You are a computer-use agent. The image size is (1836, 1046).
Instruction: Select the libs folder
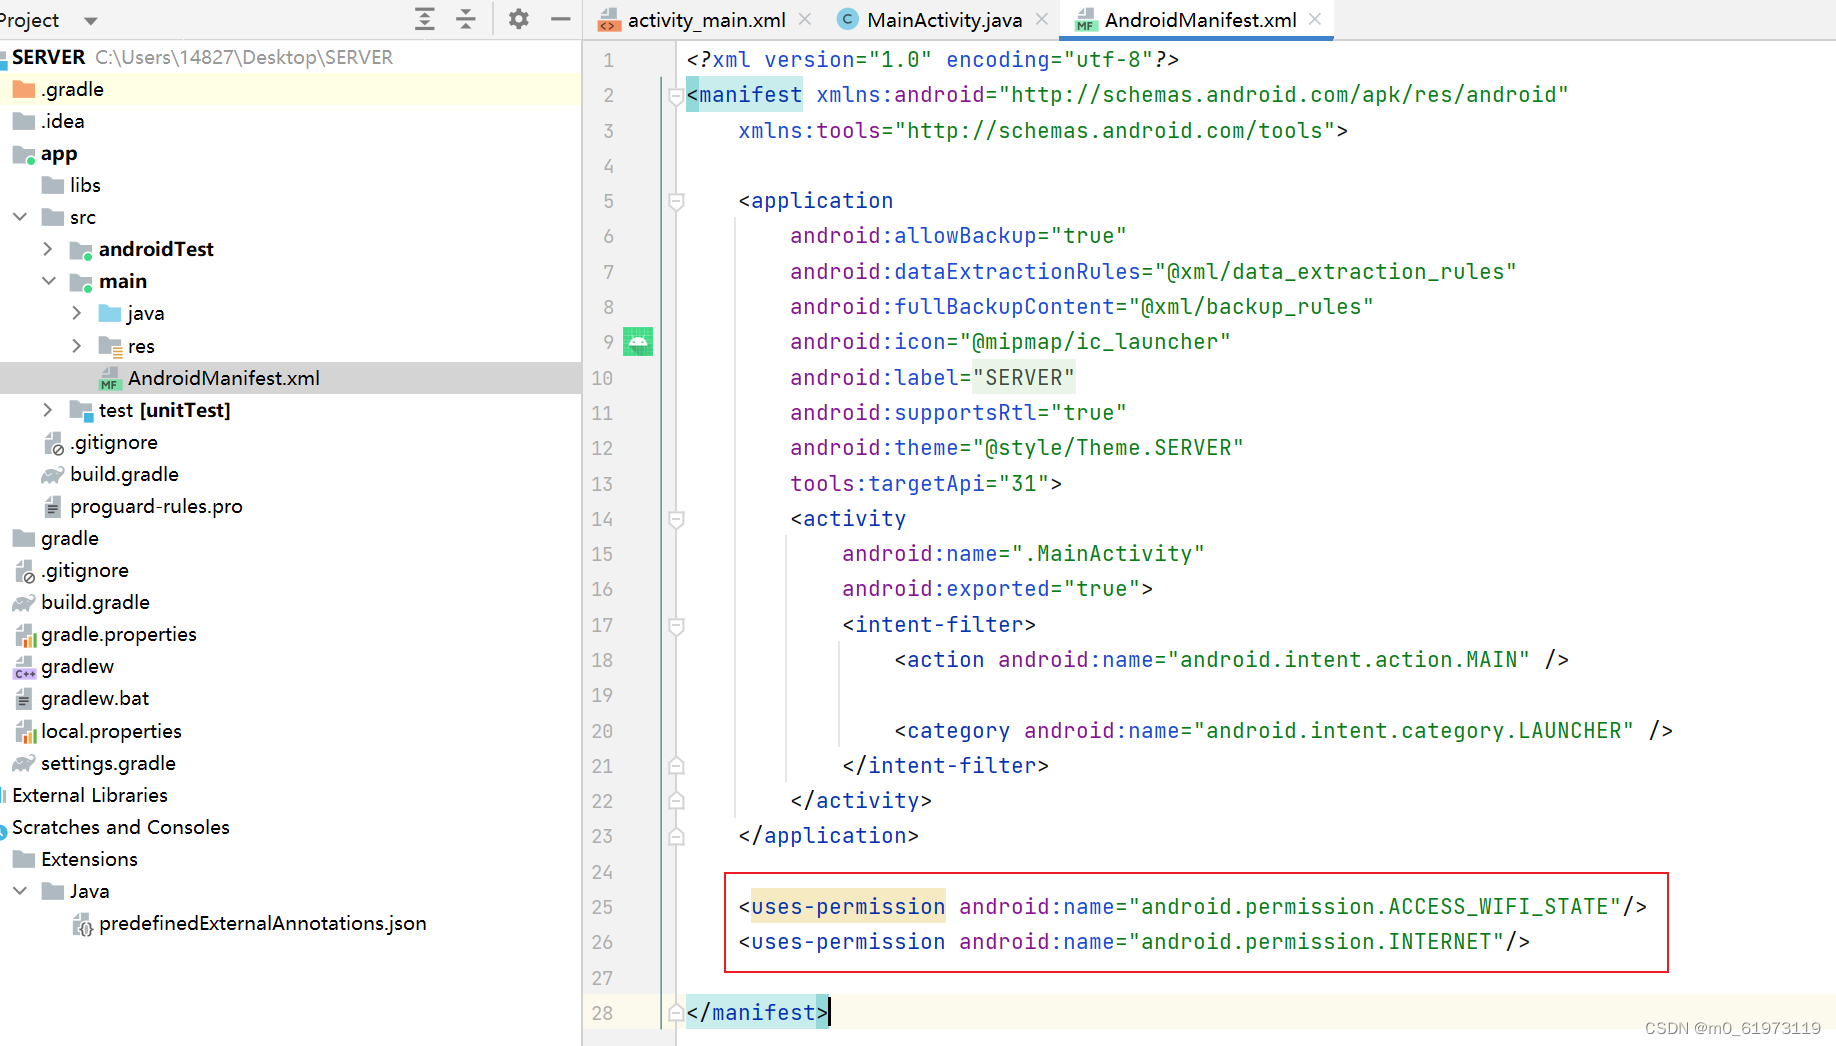(290, 185)
